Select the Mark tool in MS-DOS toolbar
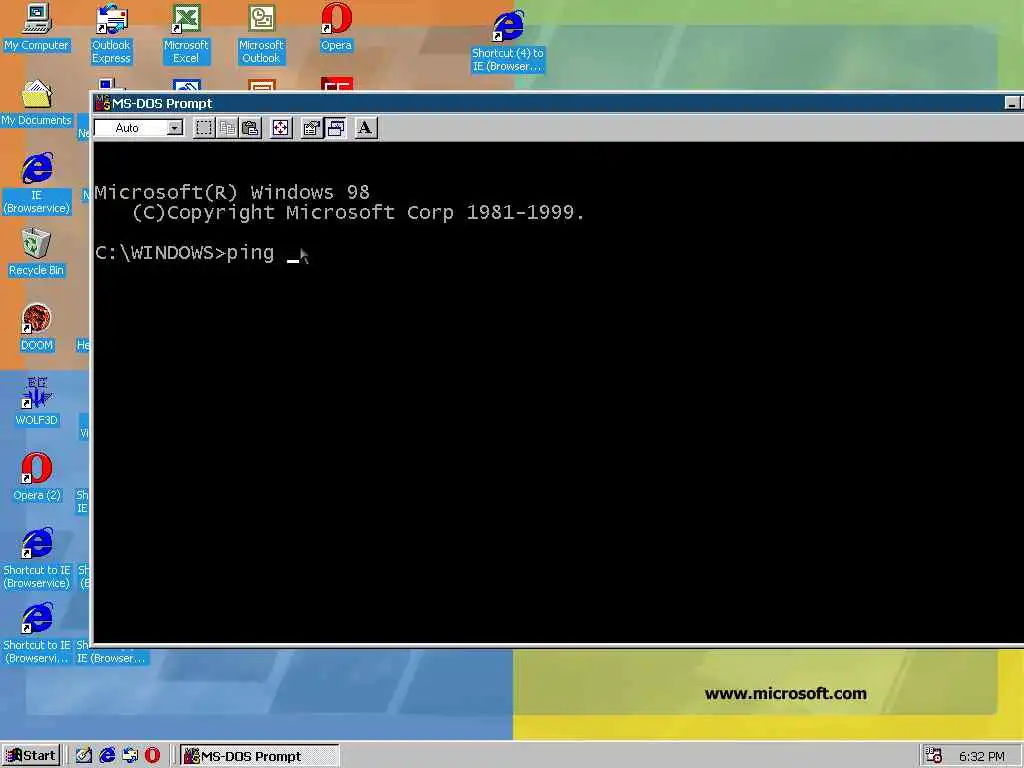 click(204, 128)
